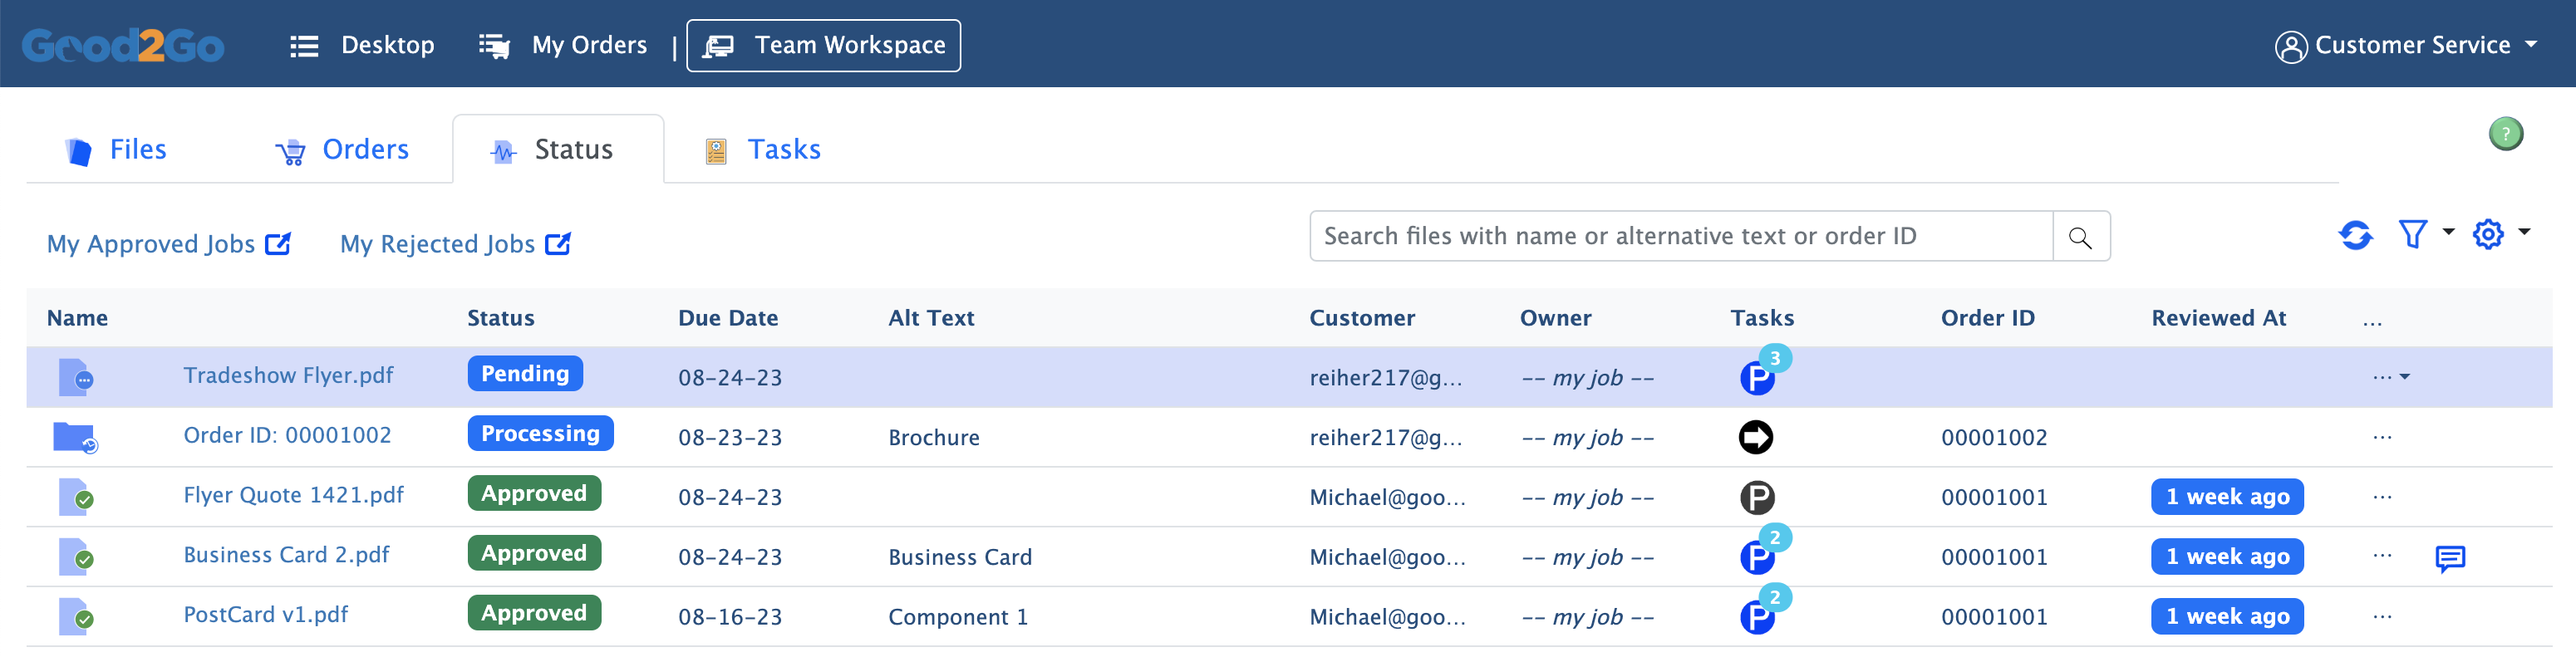Open Tradeshow Flyer.pdf
The width and height of the screenshot is (2576, 657).
coord(288,375)
